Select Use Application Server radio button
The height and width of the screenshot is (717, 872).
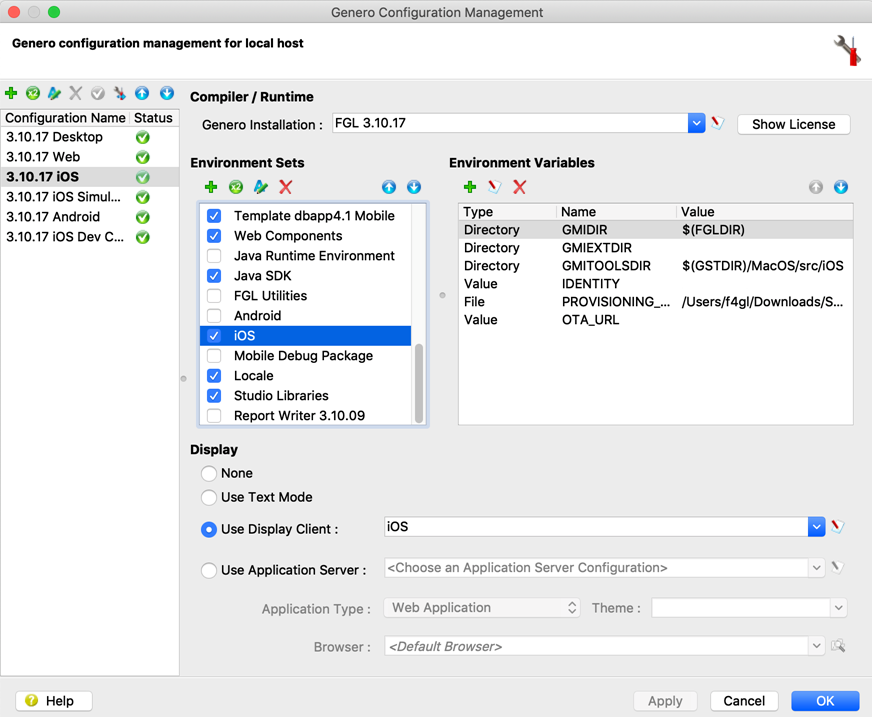coord(209,570)
